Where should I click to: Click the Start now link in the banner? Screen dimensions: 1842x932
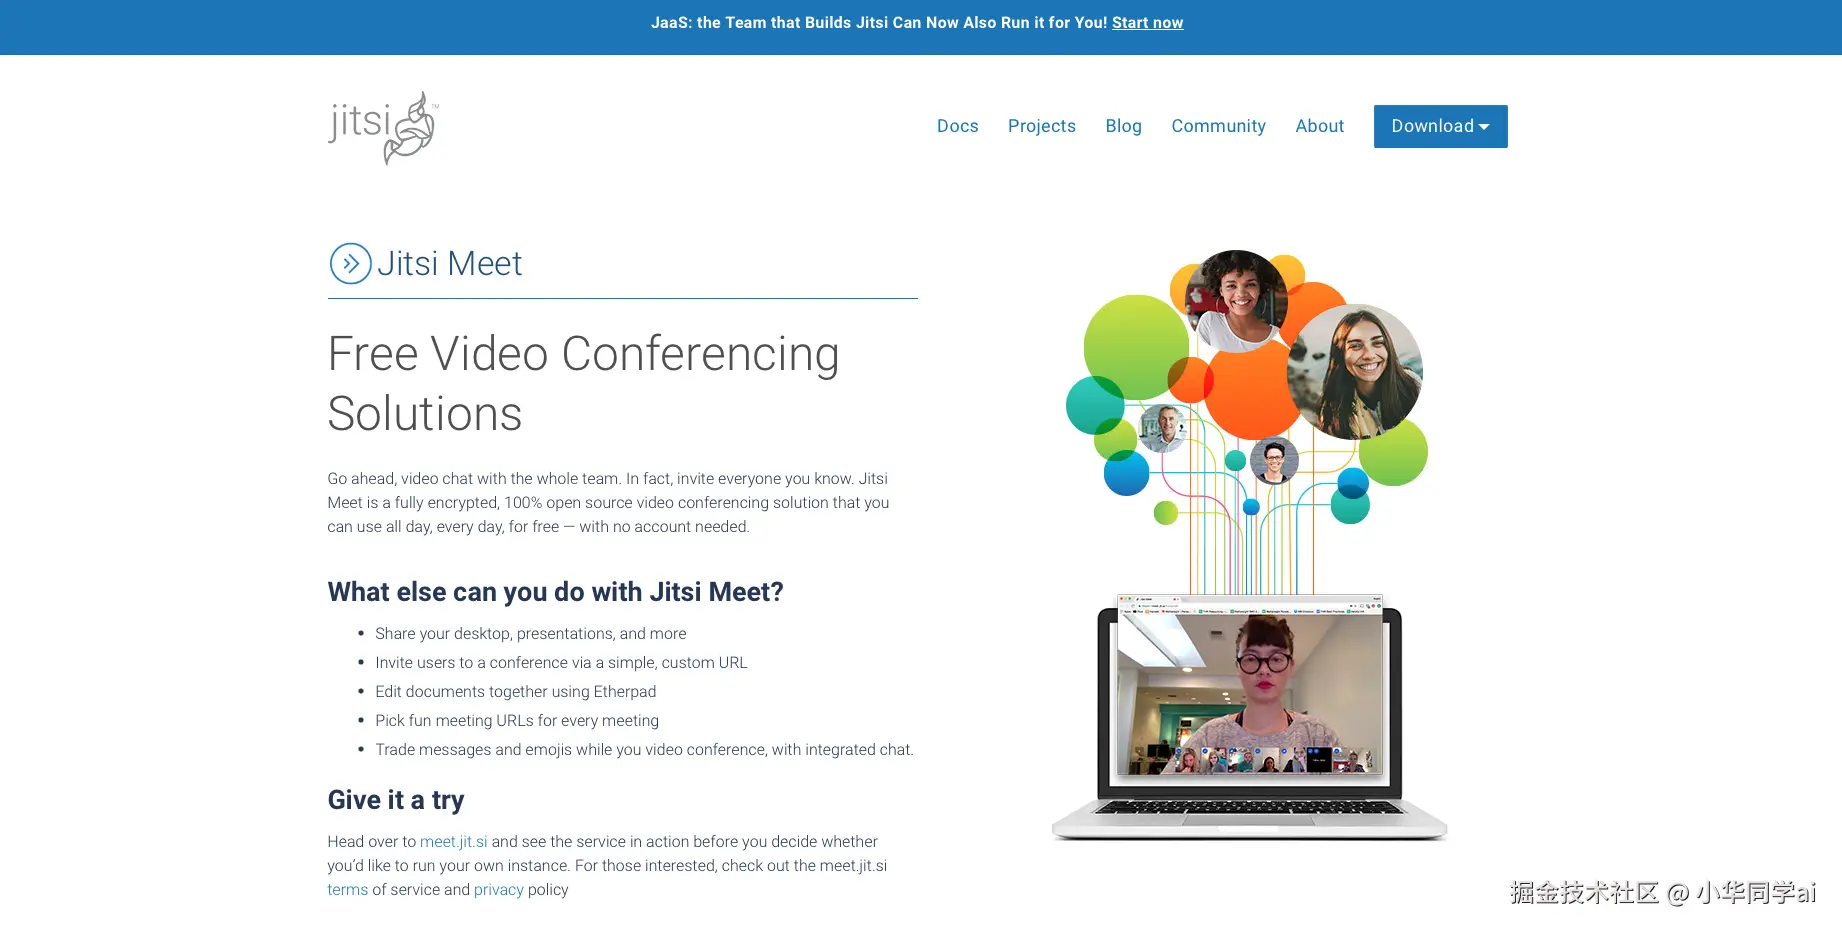click(x=1147, y=23)
